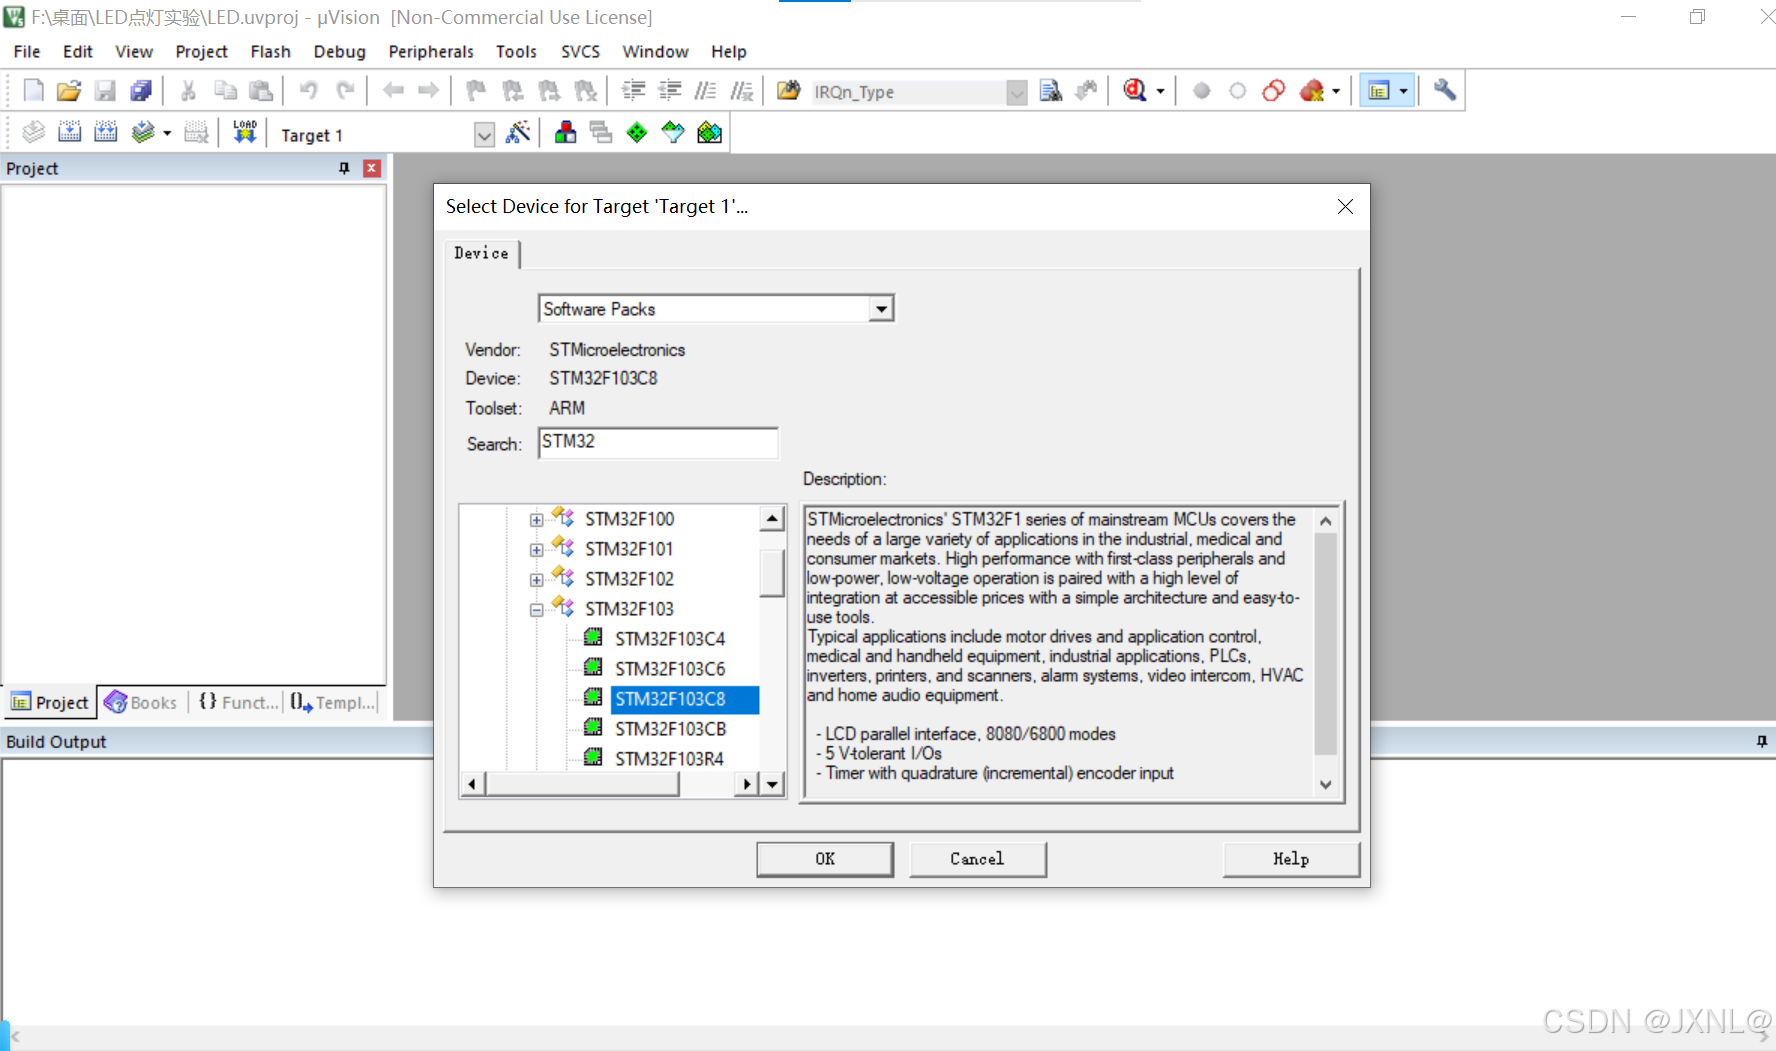Click device tree vertical scrollbar thumb
Image resolution: width=1776 pixels, height=1051 pixels.
pyautogui.click(x=772, y=572)
